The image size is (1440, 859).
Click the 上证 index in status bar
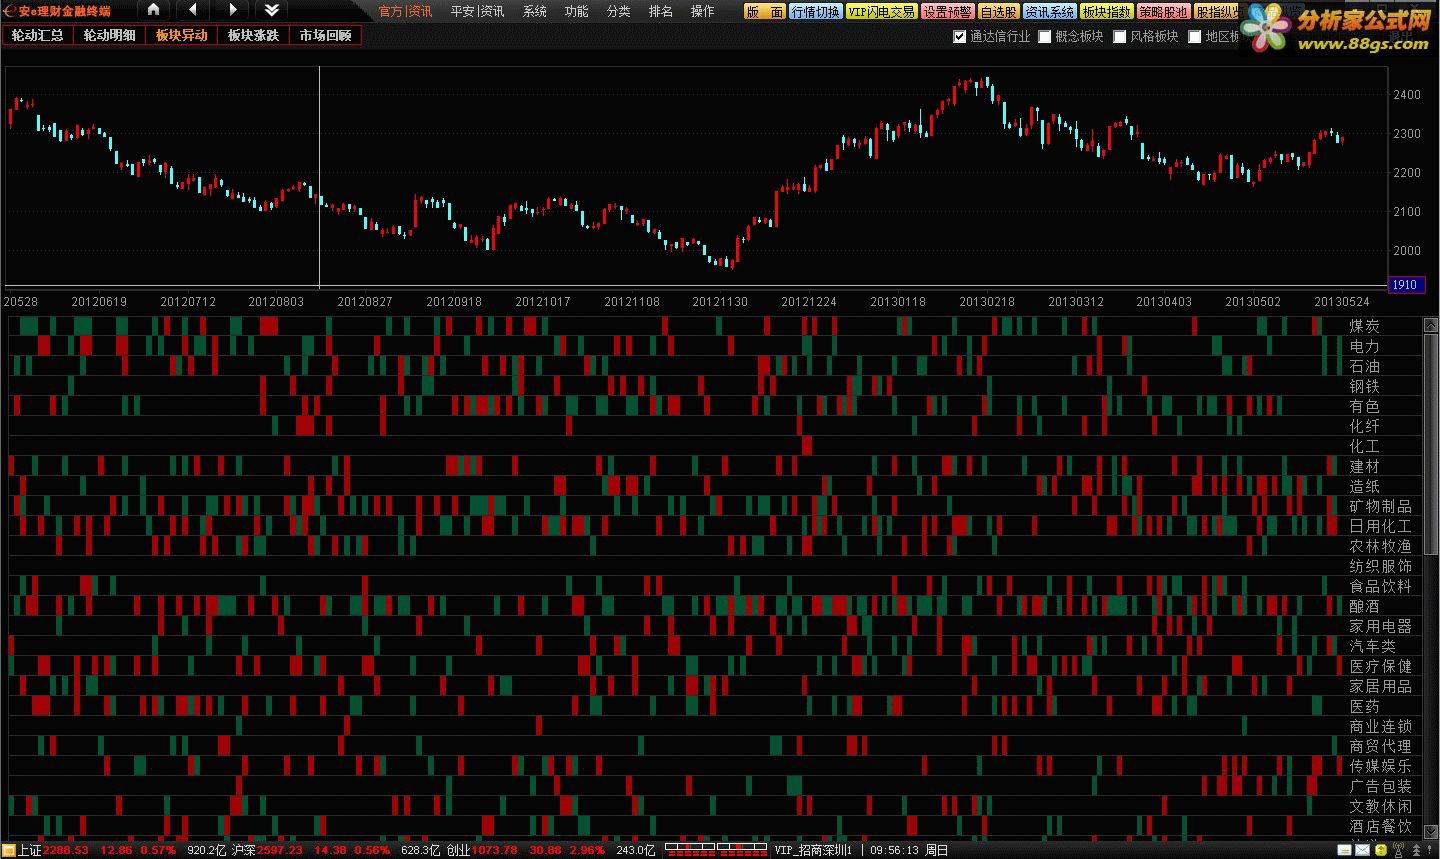pos(30,850)
